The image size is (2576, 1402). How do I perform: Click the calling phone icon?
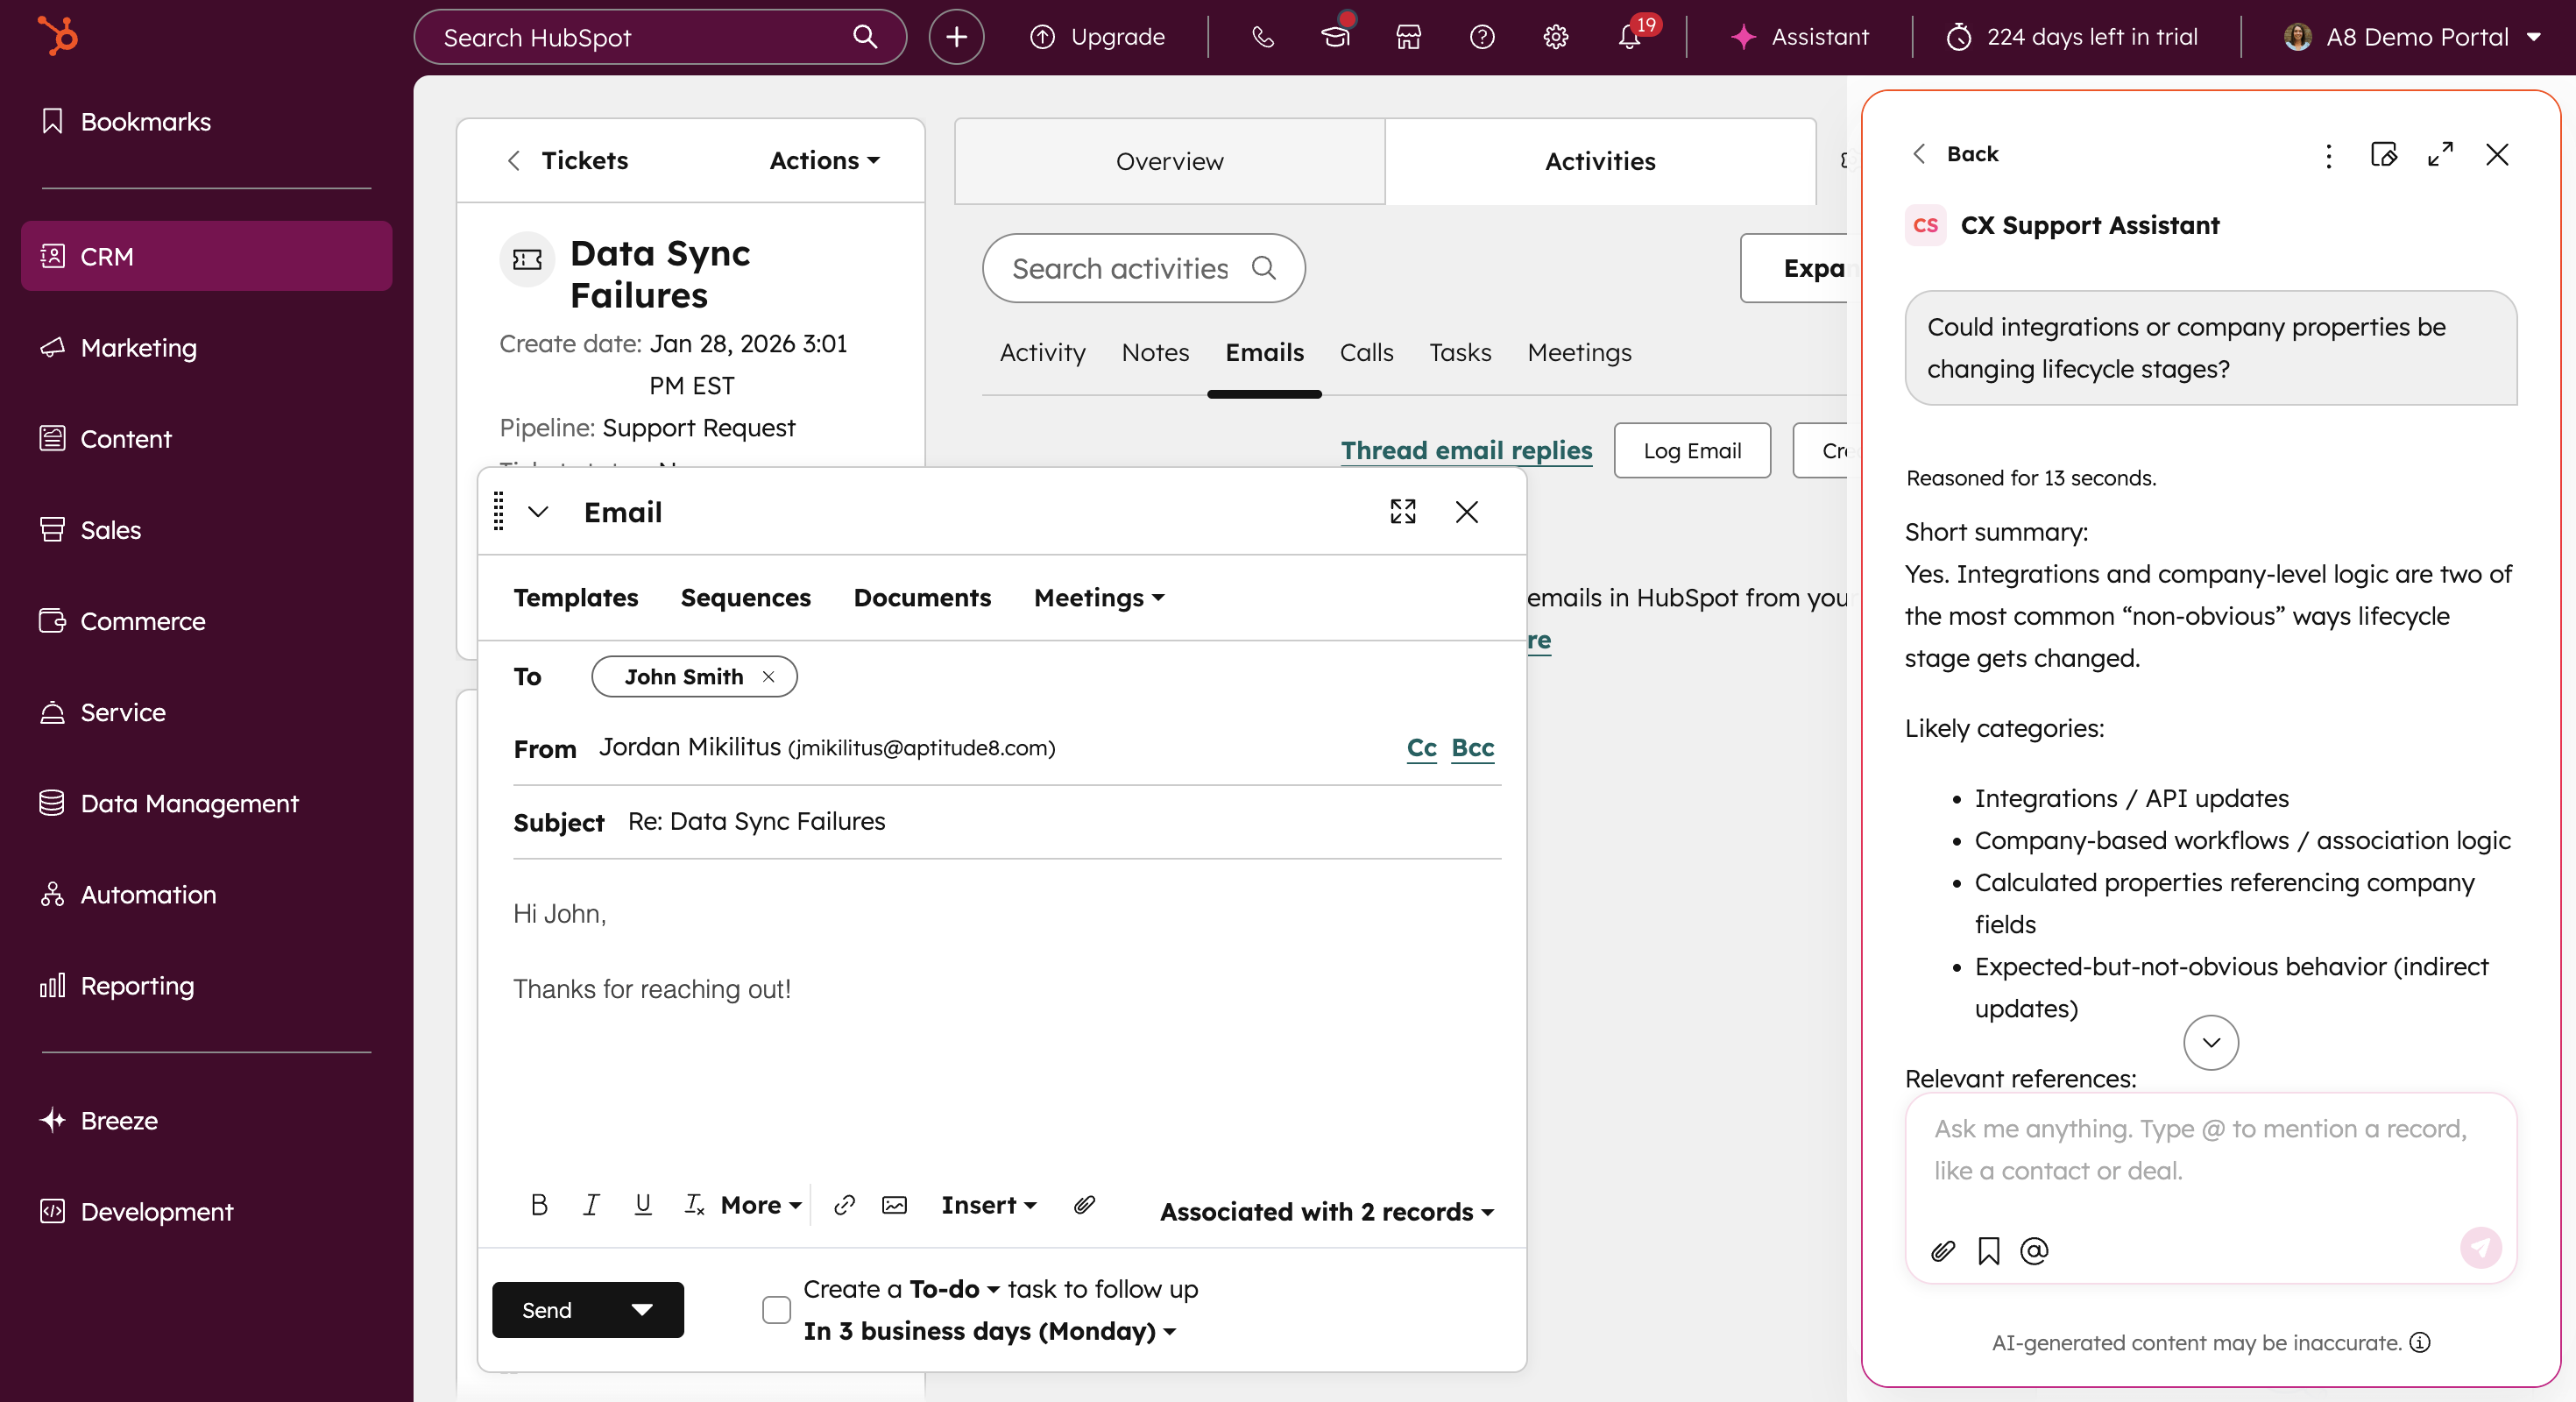pos(1262,37)
